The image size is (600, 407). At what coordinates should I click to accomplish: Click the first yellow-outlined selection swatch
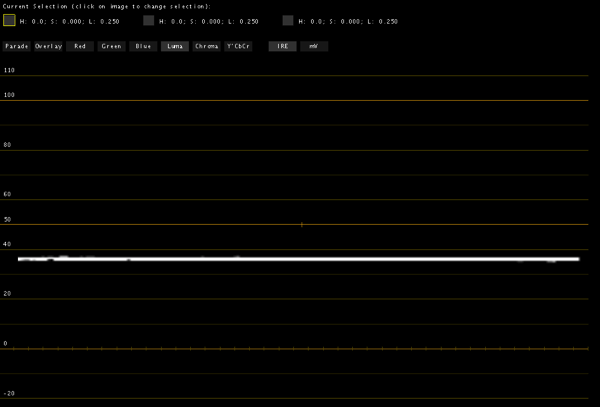pos(9,20)
